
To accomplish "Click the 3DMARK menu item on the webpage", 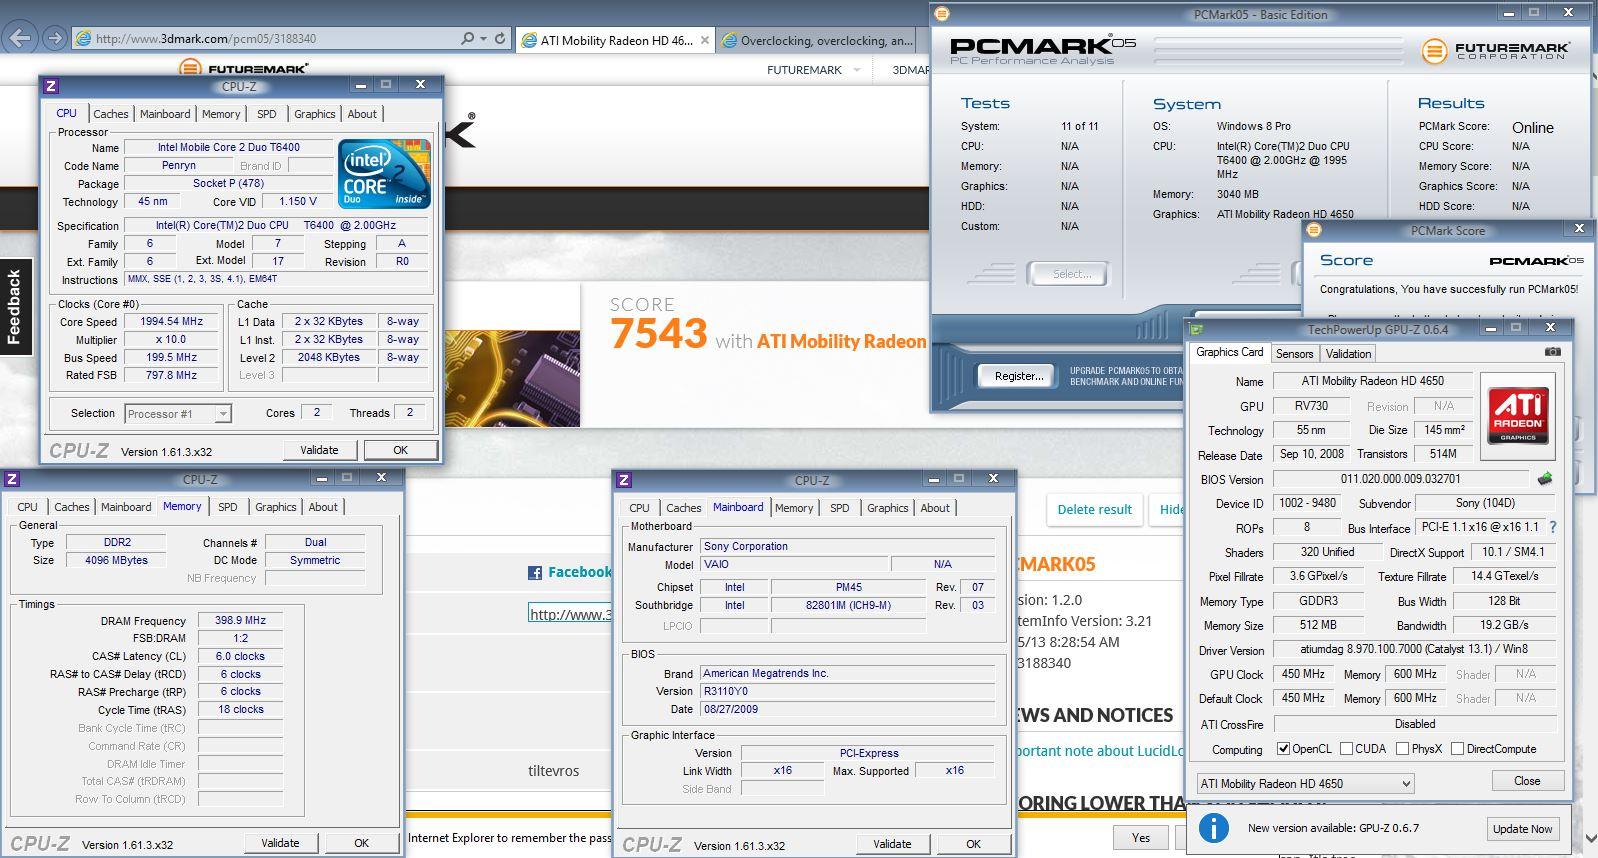I will pyautogui.click(x=911, y=70).
